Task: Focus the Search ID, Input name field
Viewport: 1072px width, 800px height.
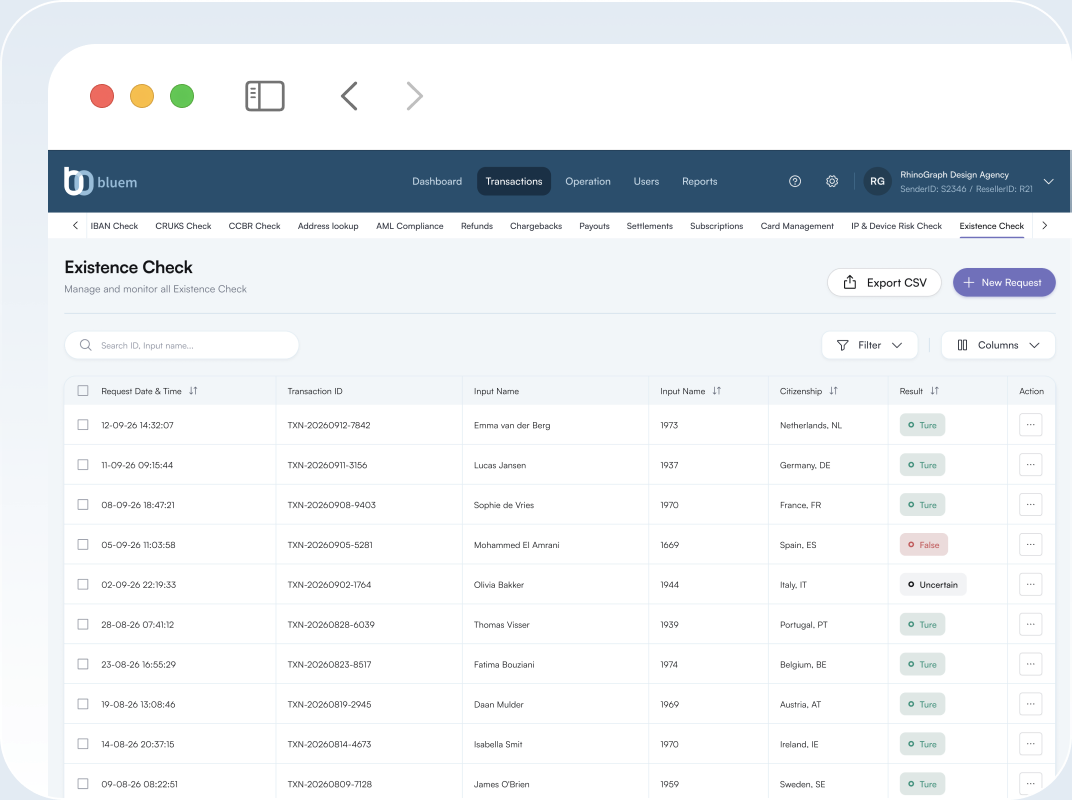Action: [181, 345]
